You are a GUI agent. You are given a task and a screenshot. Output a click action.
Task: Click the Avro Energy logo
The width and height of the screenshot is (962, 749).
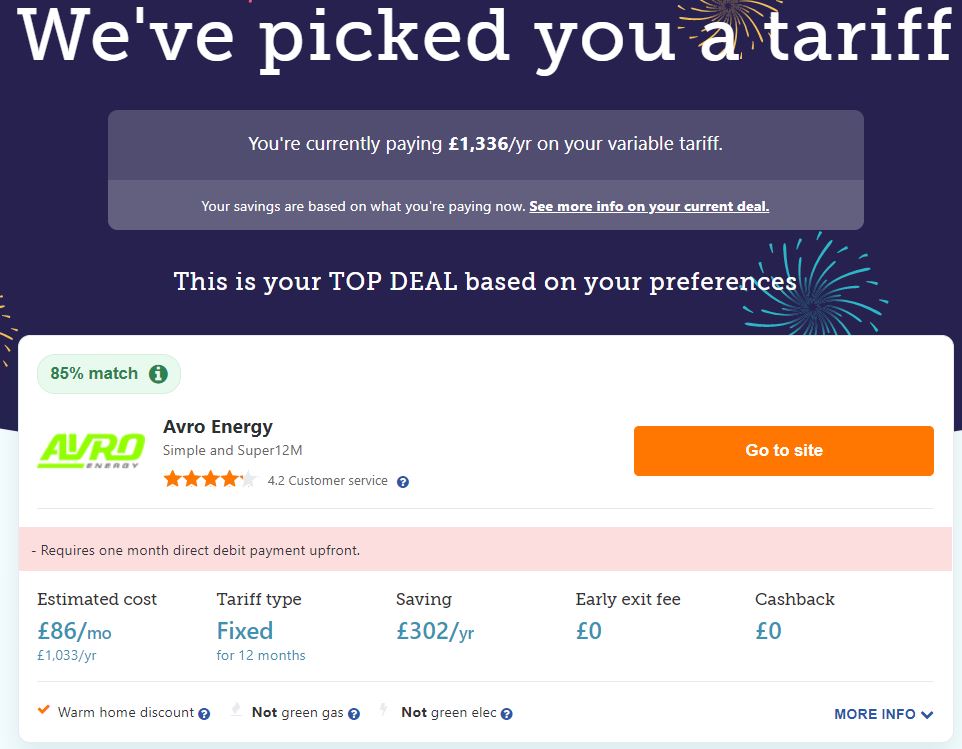click(88, 450)
